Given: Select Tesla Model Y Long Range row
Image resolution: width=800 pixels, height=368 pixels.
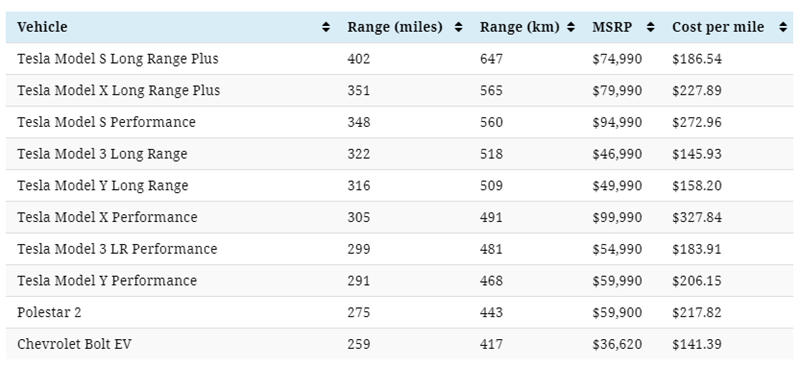Looking at the screenshot, I should coord(399,185).
